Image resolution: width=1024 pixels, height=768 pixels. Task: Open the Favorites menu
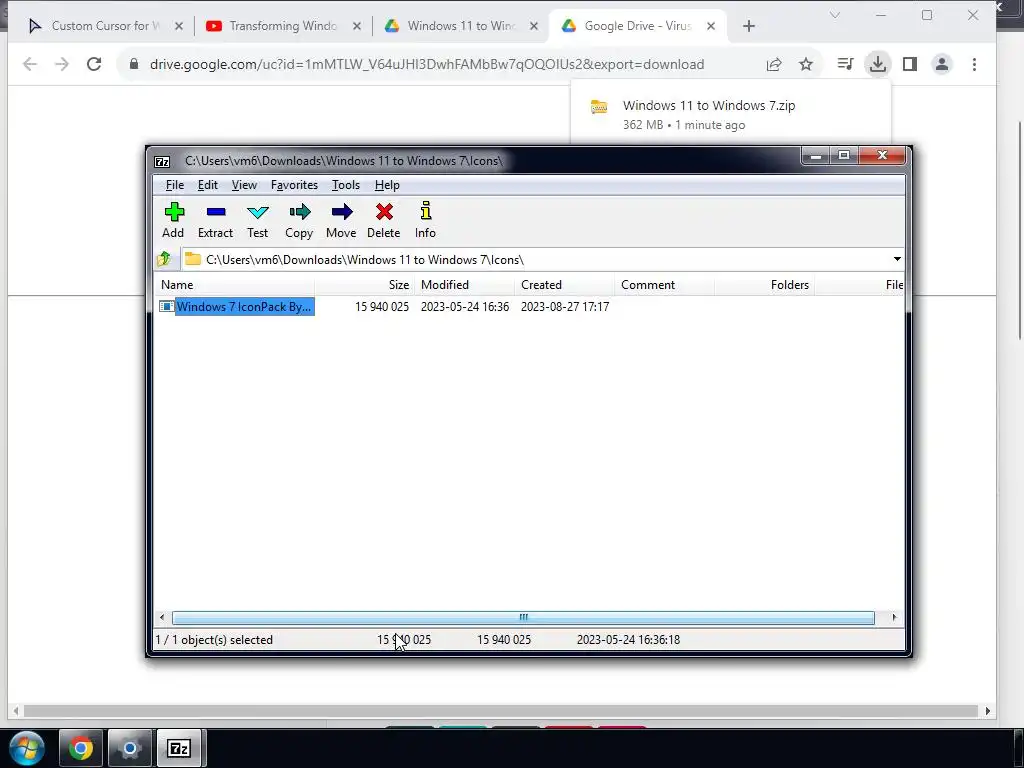click(x=294, y=185)
